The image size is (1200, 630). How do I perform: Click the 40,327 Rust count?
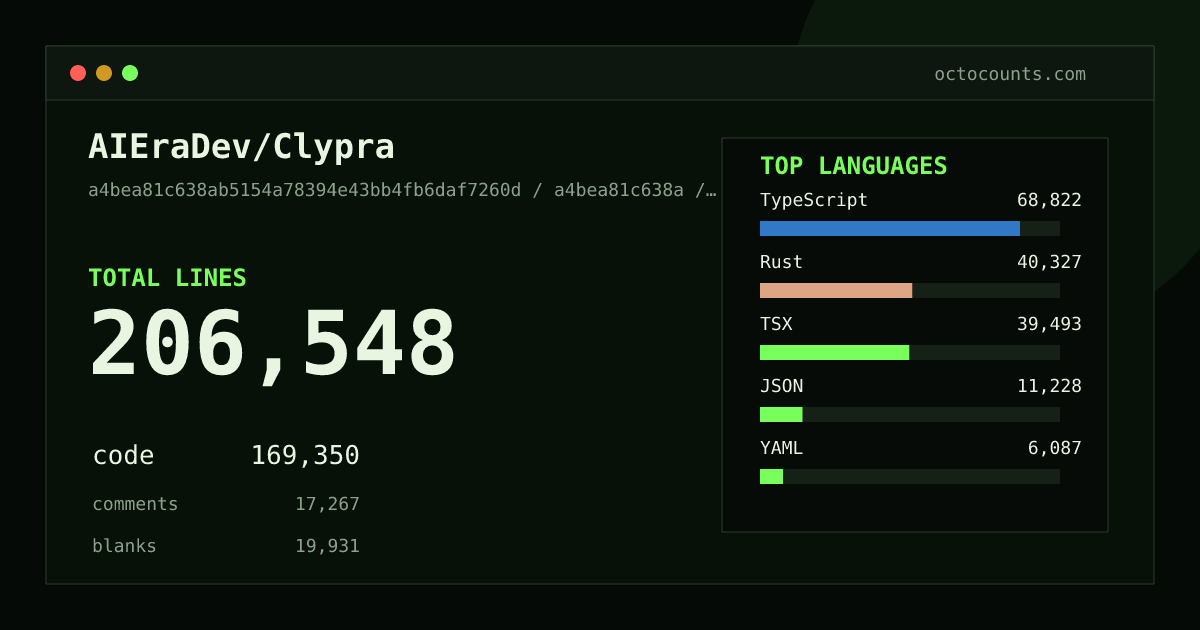(x=1049, y=262)
